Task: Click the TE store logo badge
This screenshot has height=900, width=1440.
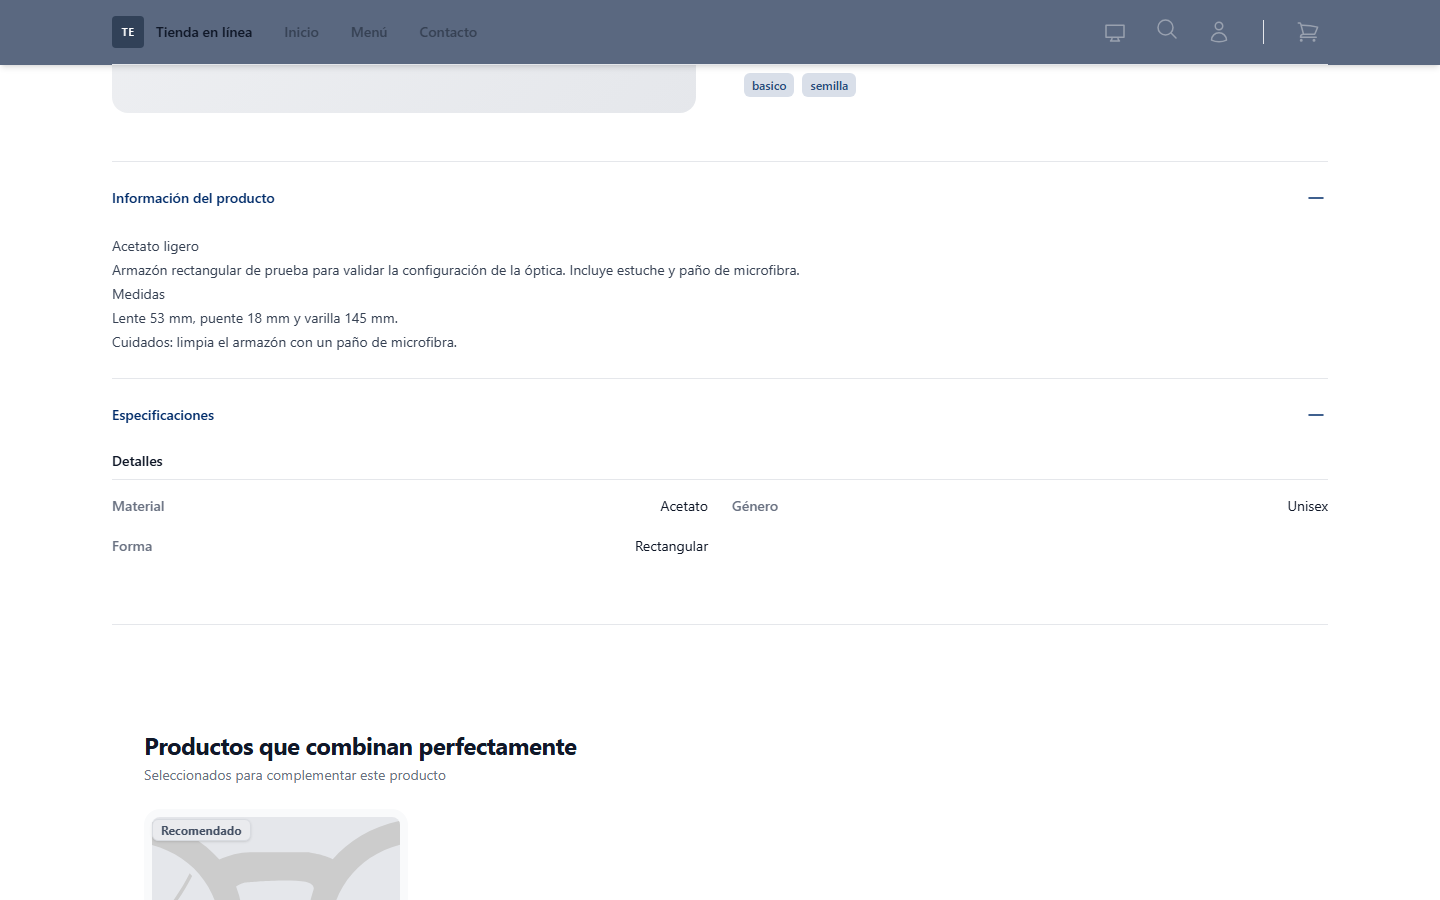Action: (128, 32)
